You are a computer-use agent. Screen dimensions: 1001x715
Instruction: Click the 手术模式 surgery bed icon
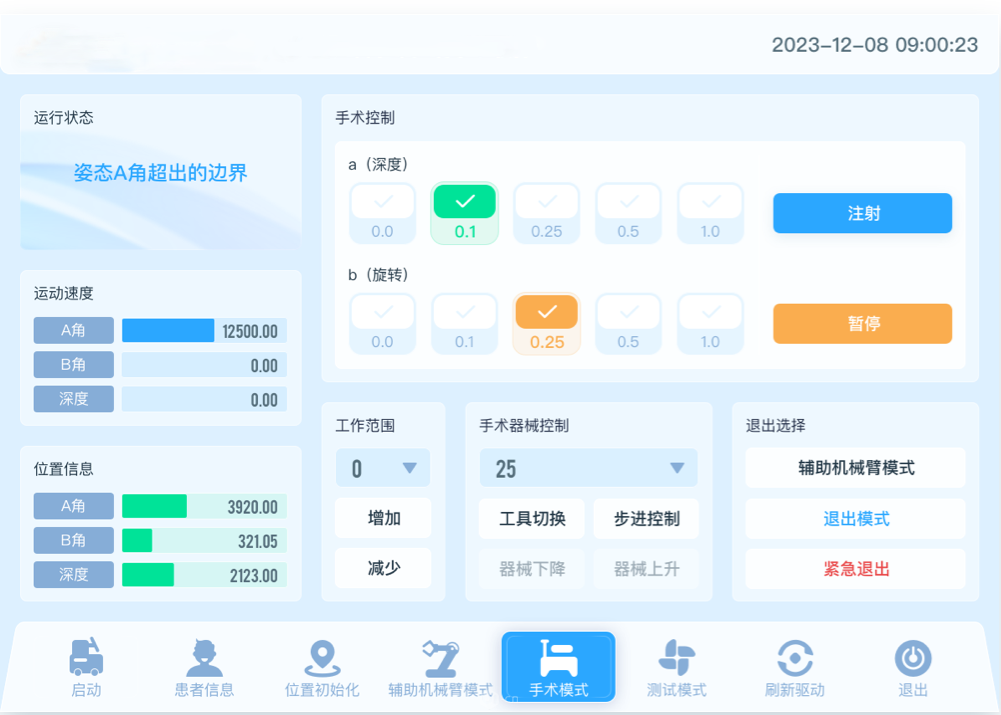[x=558, y=658]
